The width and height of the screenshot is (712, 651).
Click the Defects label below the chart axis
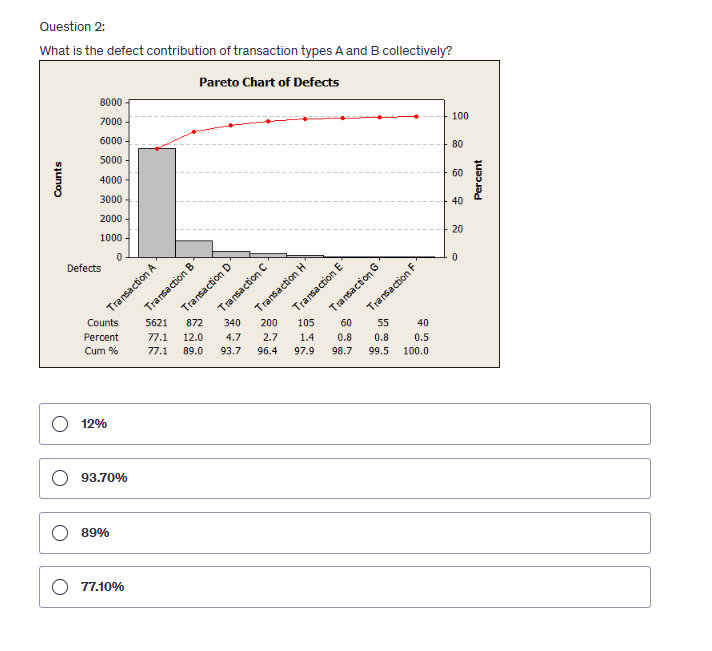[x=84, y=268]
